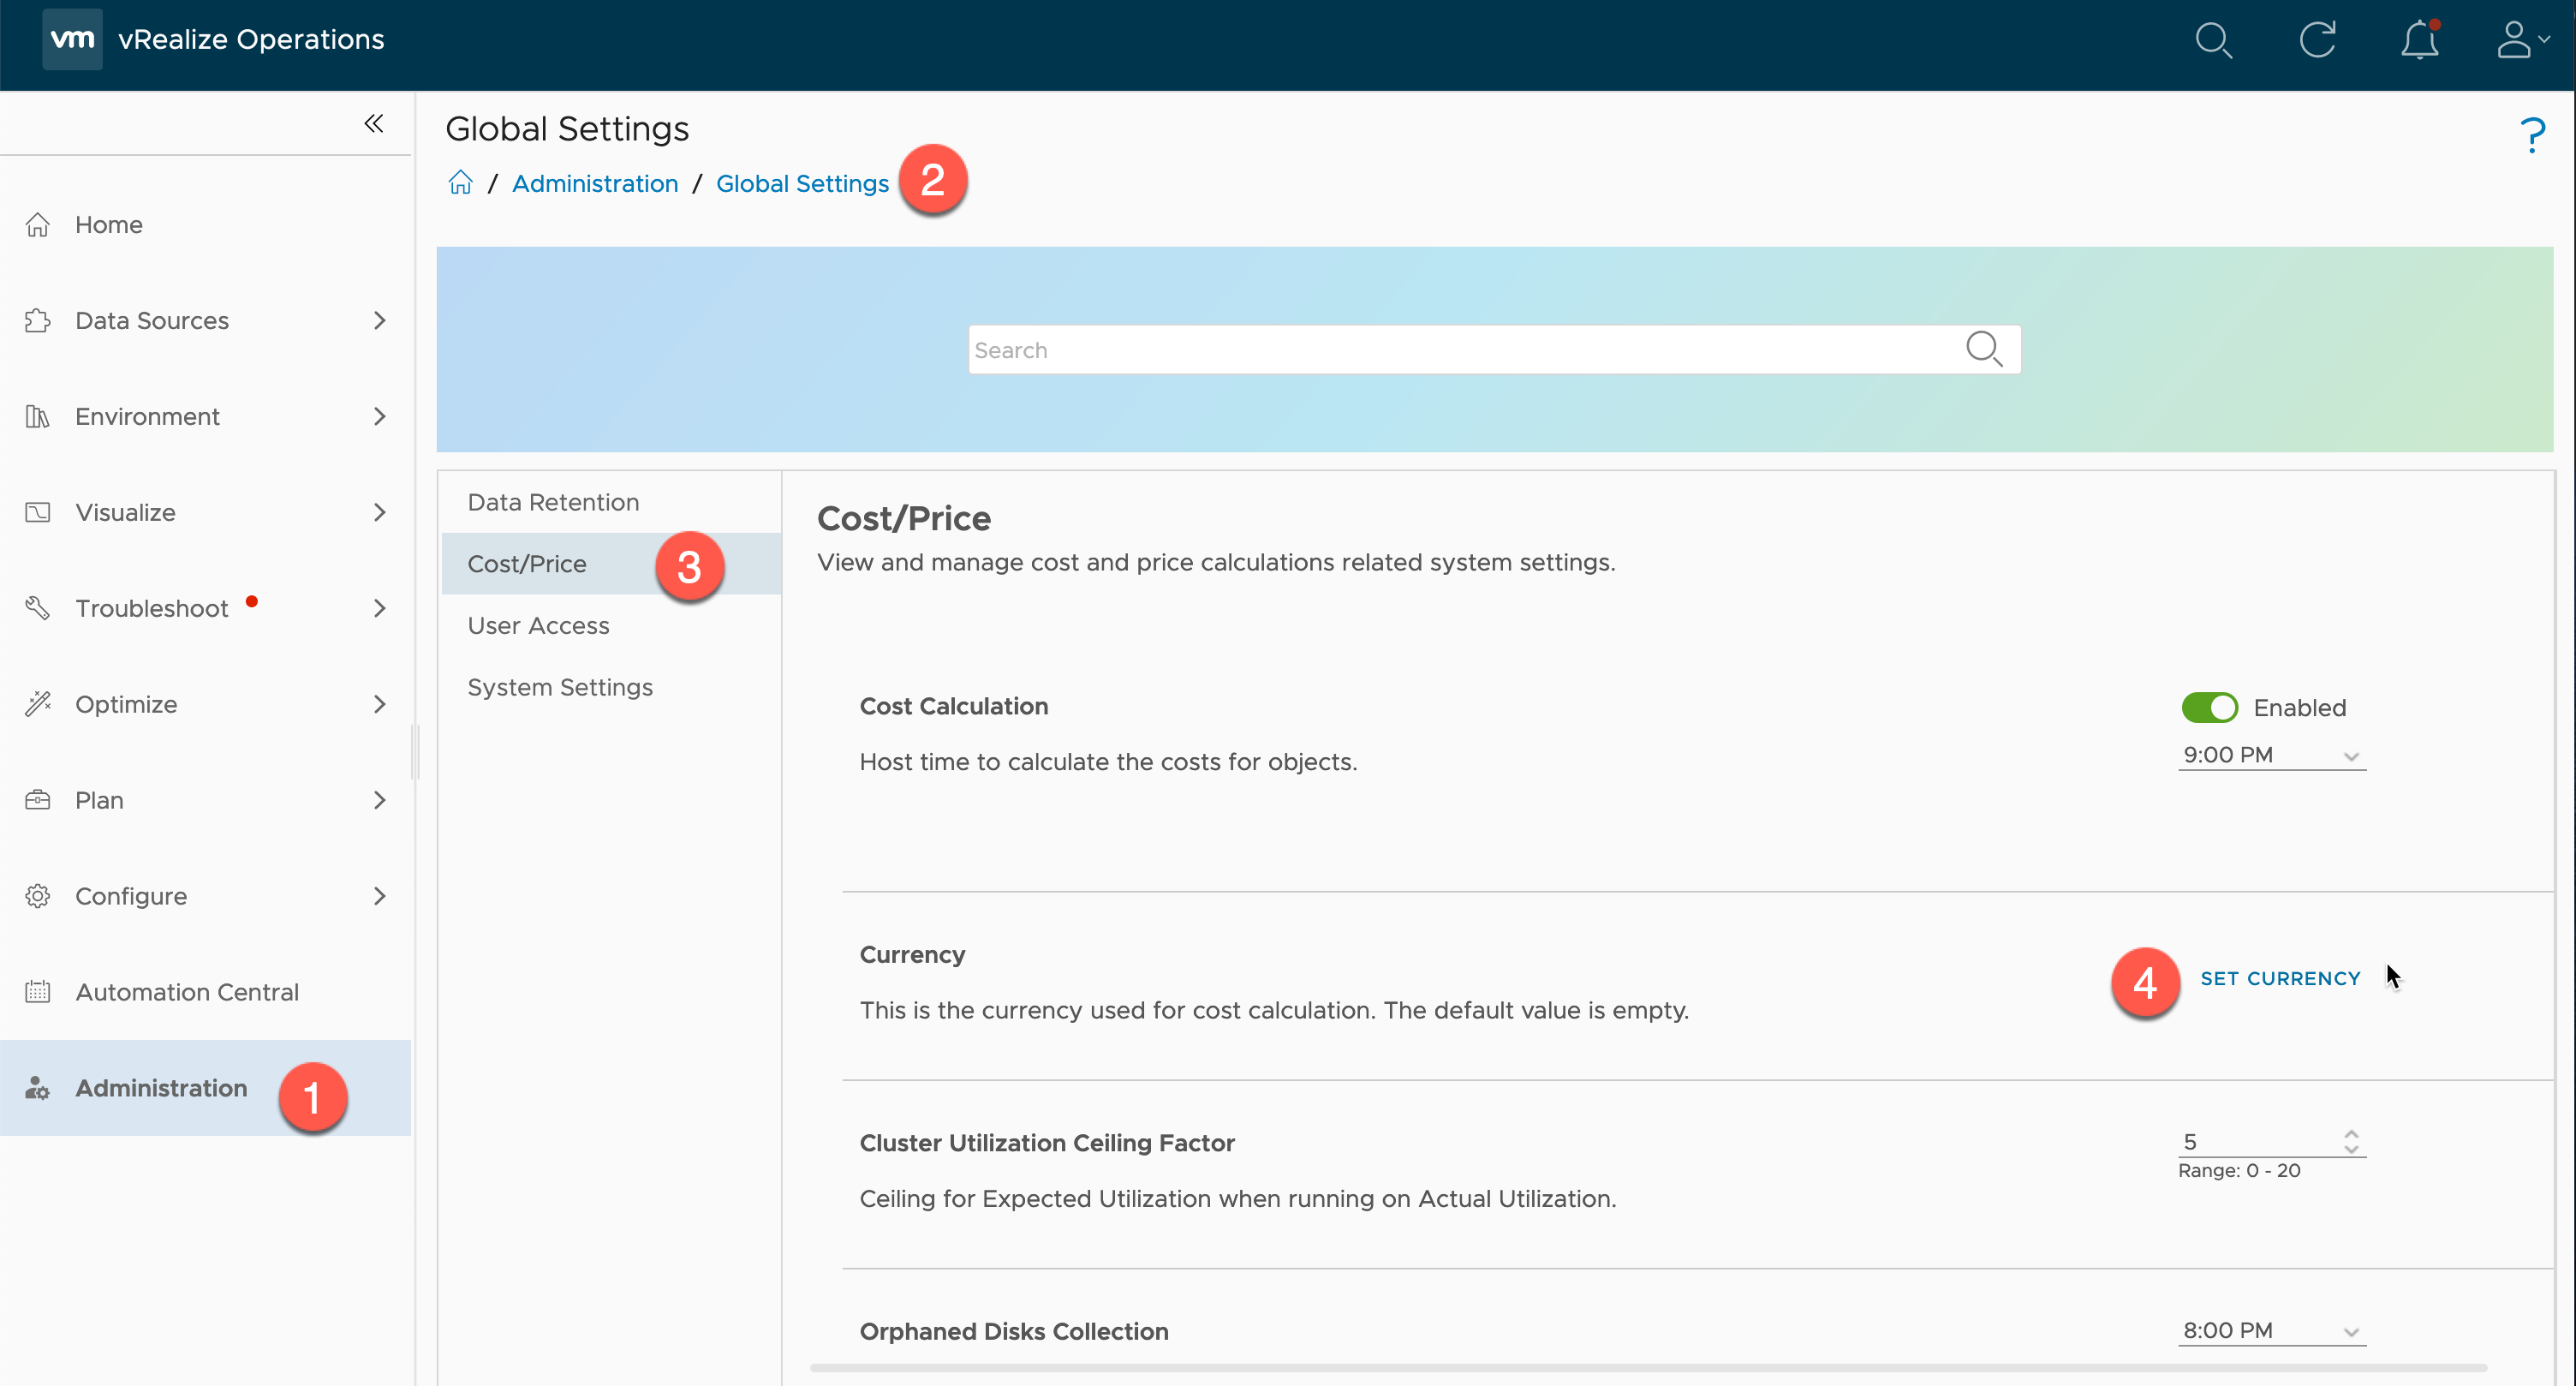Expand the Visualize menu chevron
2576x1386 pixels.
point(379,513)
